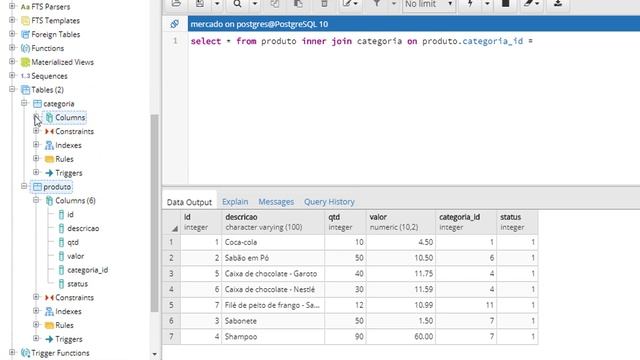
Task: Click the Download as CSV icon
Action: (558, 4)
